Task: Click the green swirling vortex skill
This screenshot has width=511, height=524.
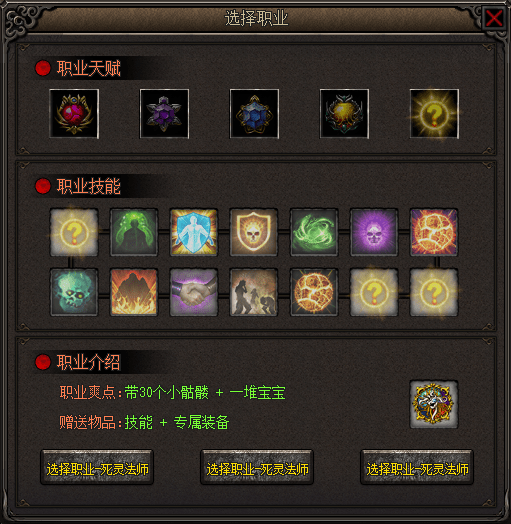Action: pos(314,232)
